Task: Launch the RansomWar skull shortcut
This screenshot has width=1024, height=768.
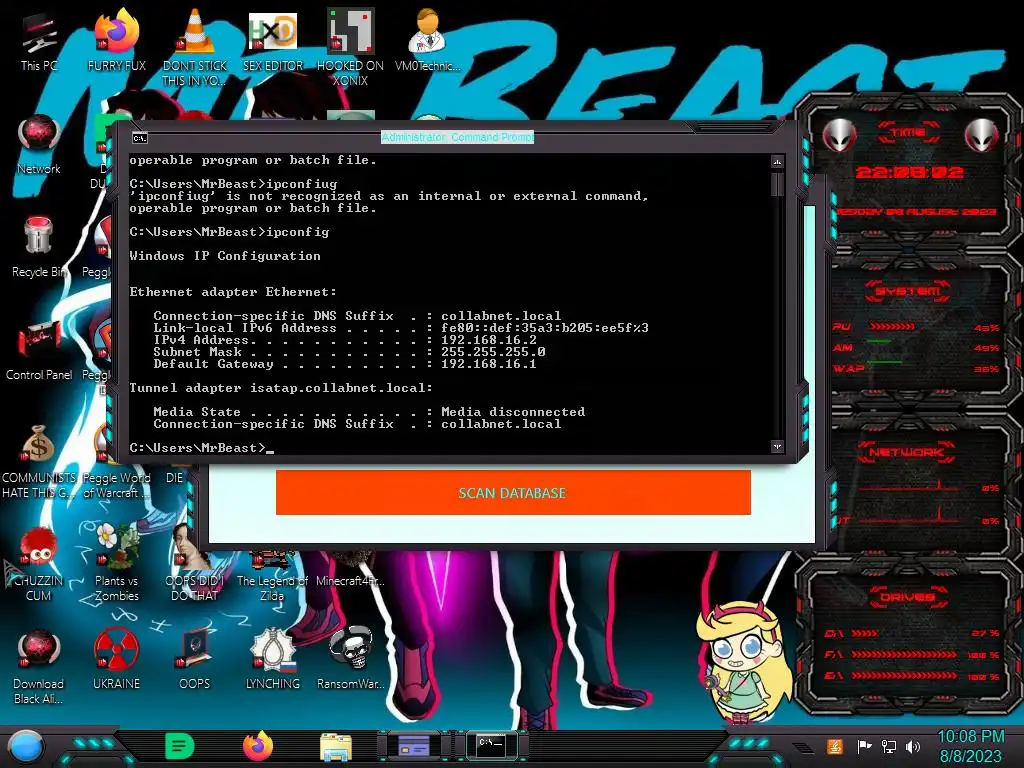Action: 351,658
